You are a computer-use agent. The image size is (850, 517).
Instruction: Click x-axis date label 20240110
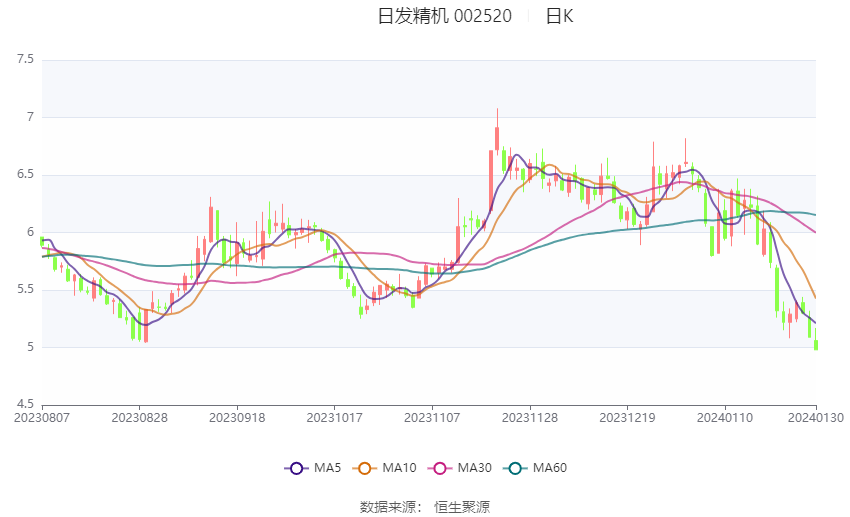pos(725,418)
